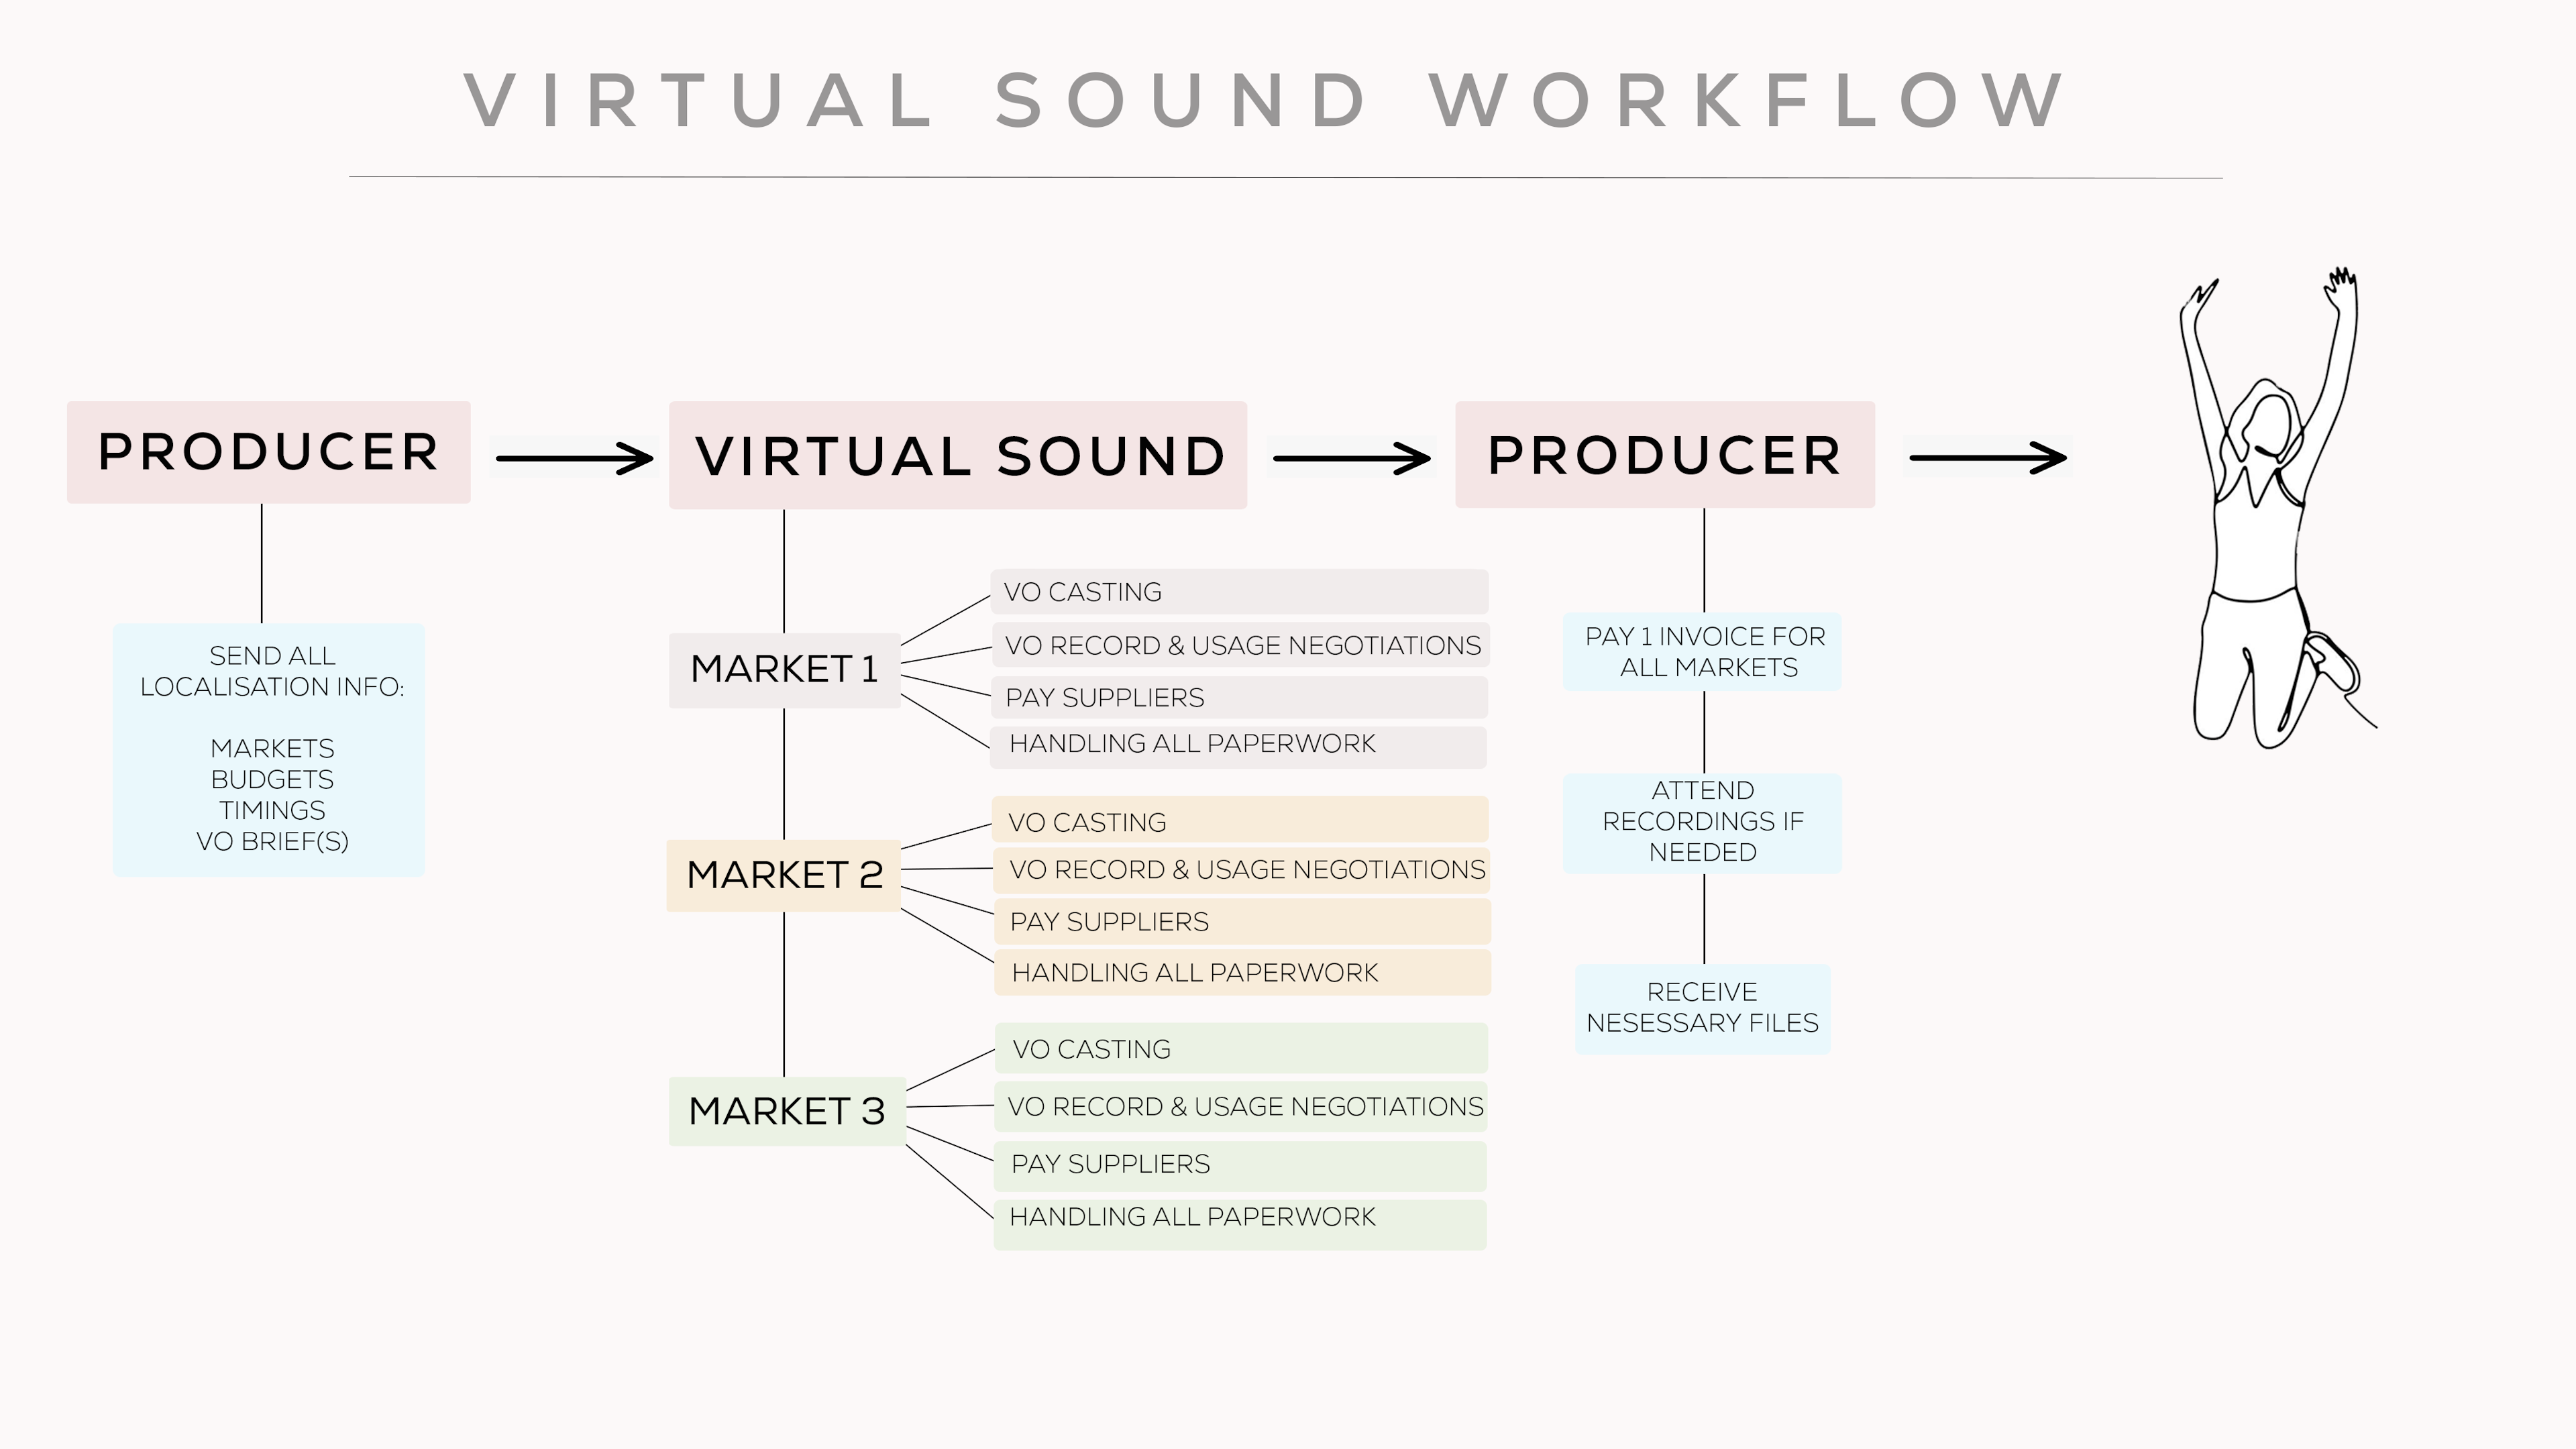
Task: Select Send All Localisation Info text box
Action: pos(269,750)
